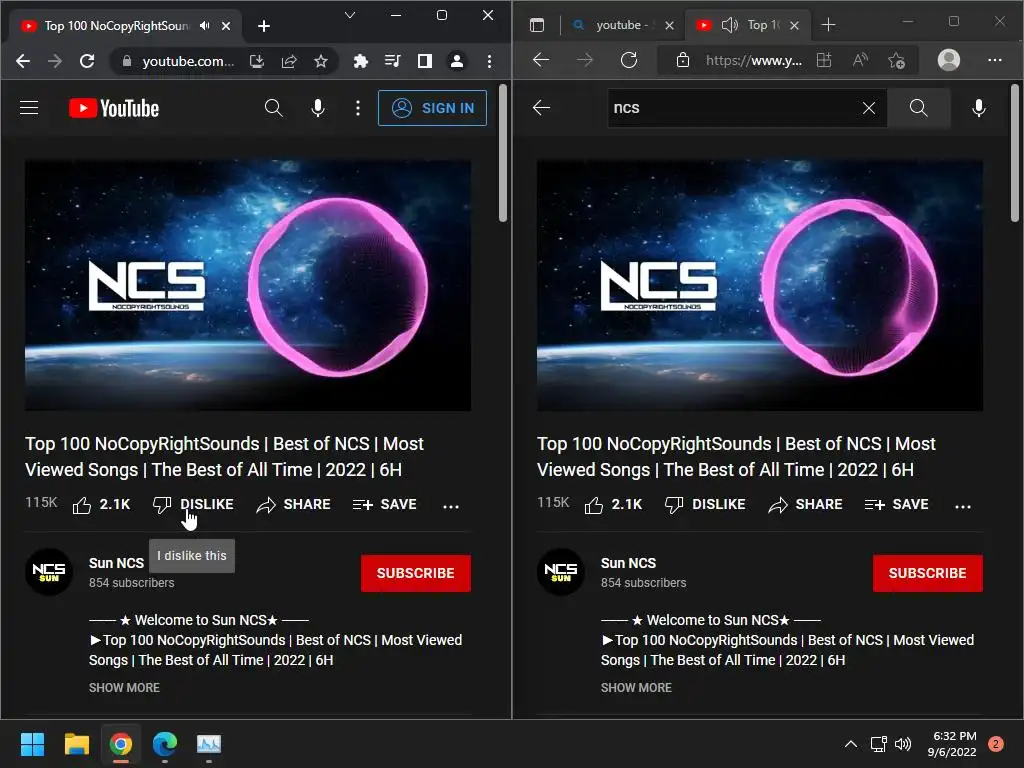Share this page icon in Chrome
Screen dimensions: 1024x768
[x=289, y=61]
